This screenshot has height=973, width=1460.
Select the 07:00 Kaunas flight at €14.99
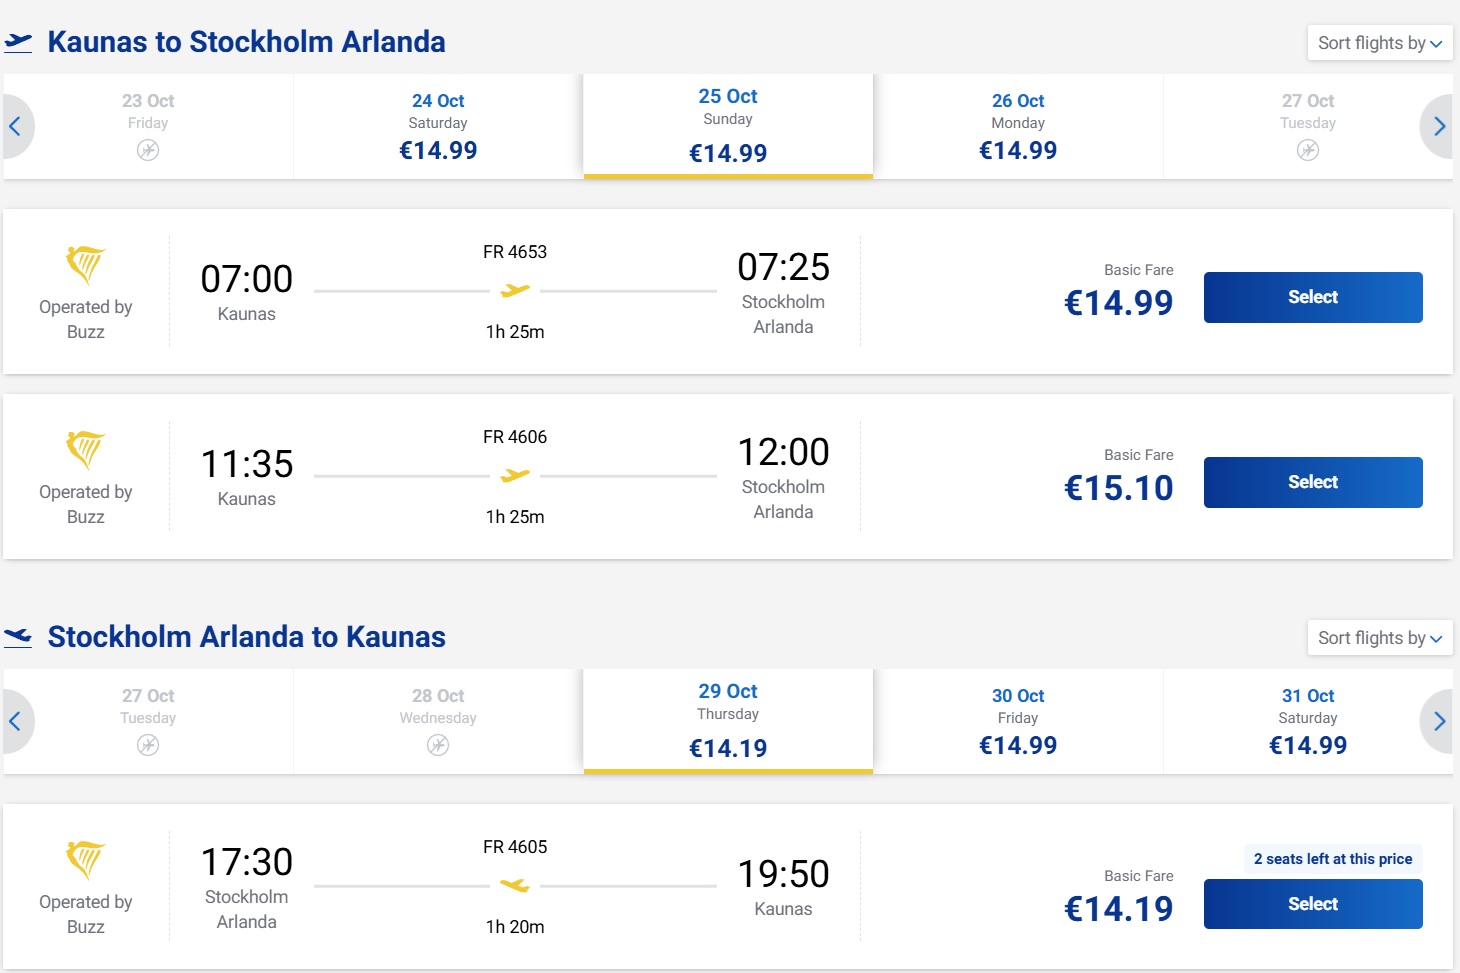coord(1313,297)
